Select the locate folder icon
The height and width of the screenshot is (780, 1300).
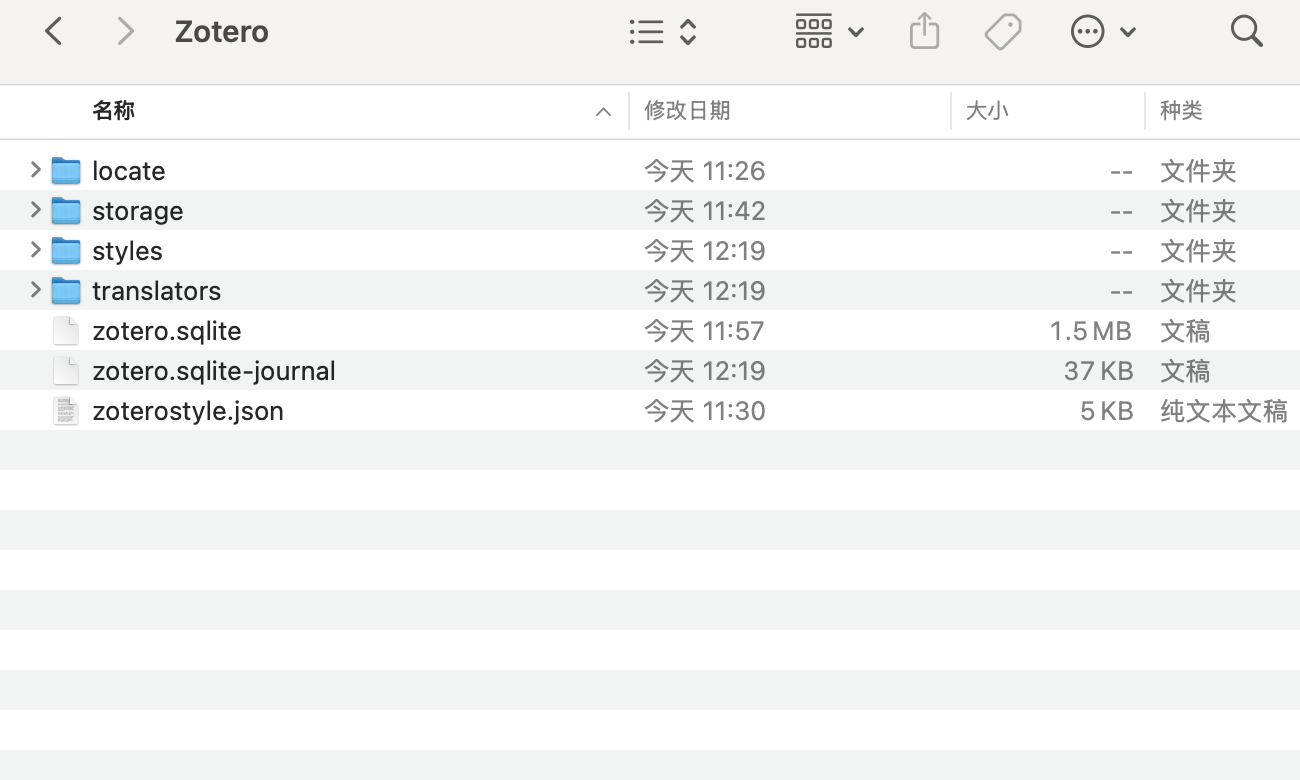(66, 170)
